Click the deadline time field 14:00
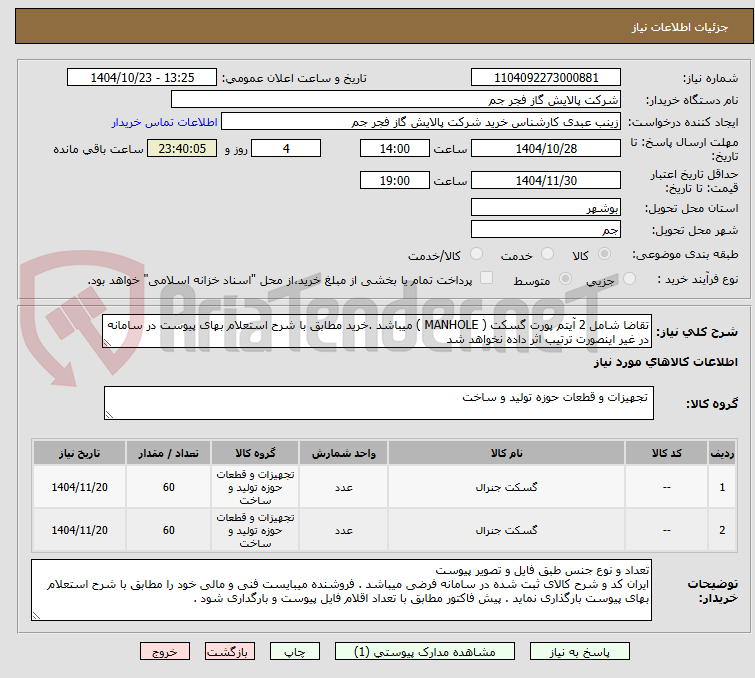The image size is (755, 678). point(394,148)
